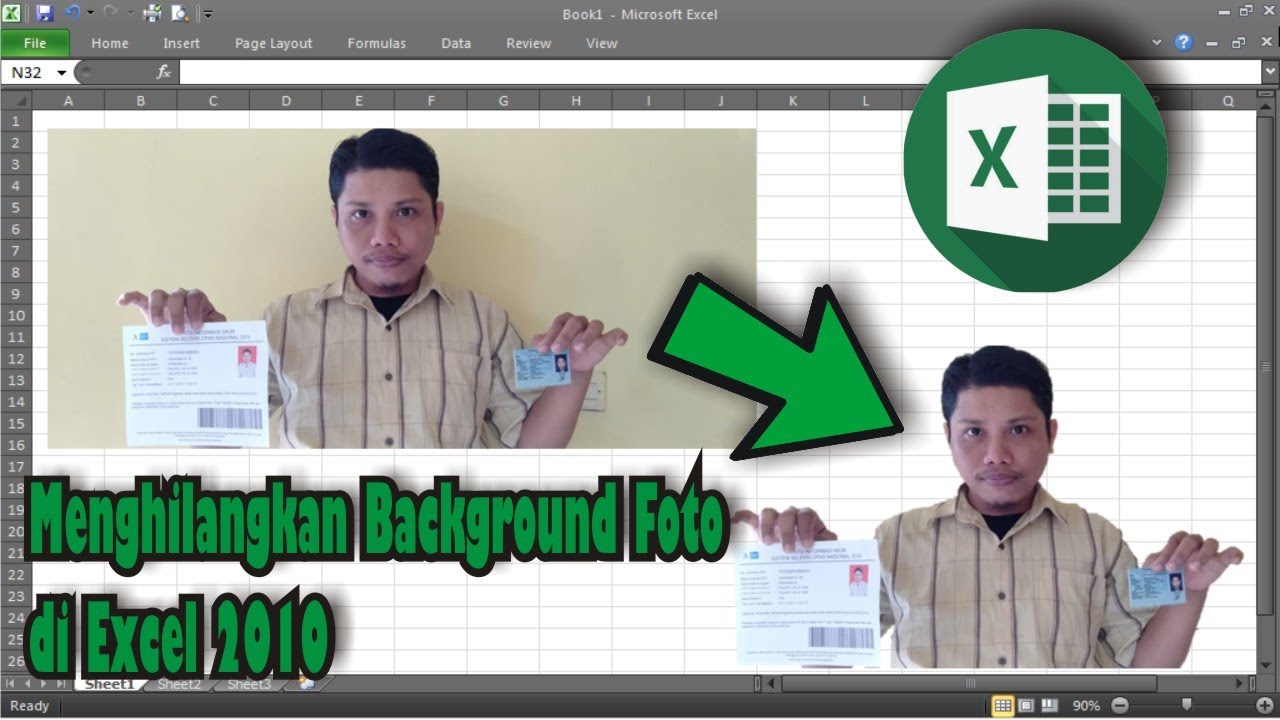Open Print Preview from Quick Access Toolbar
Image resolution: width=1280 pixels, height=720 pixels.
(x=180, y=13)
